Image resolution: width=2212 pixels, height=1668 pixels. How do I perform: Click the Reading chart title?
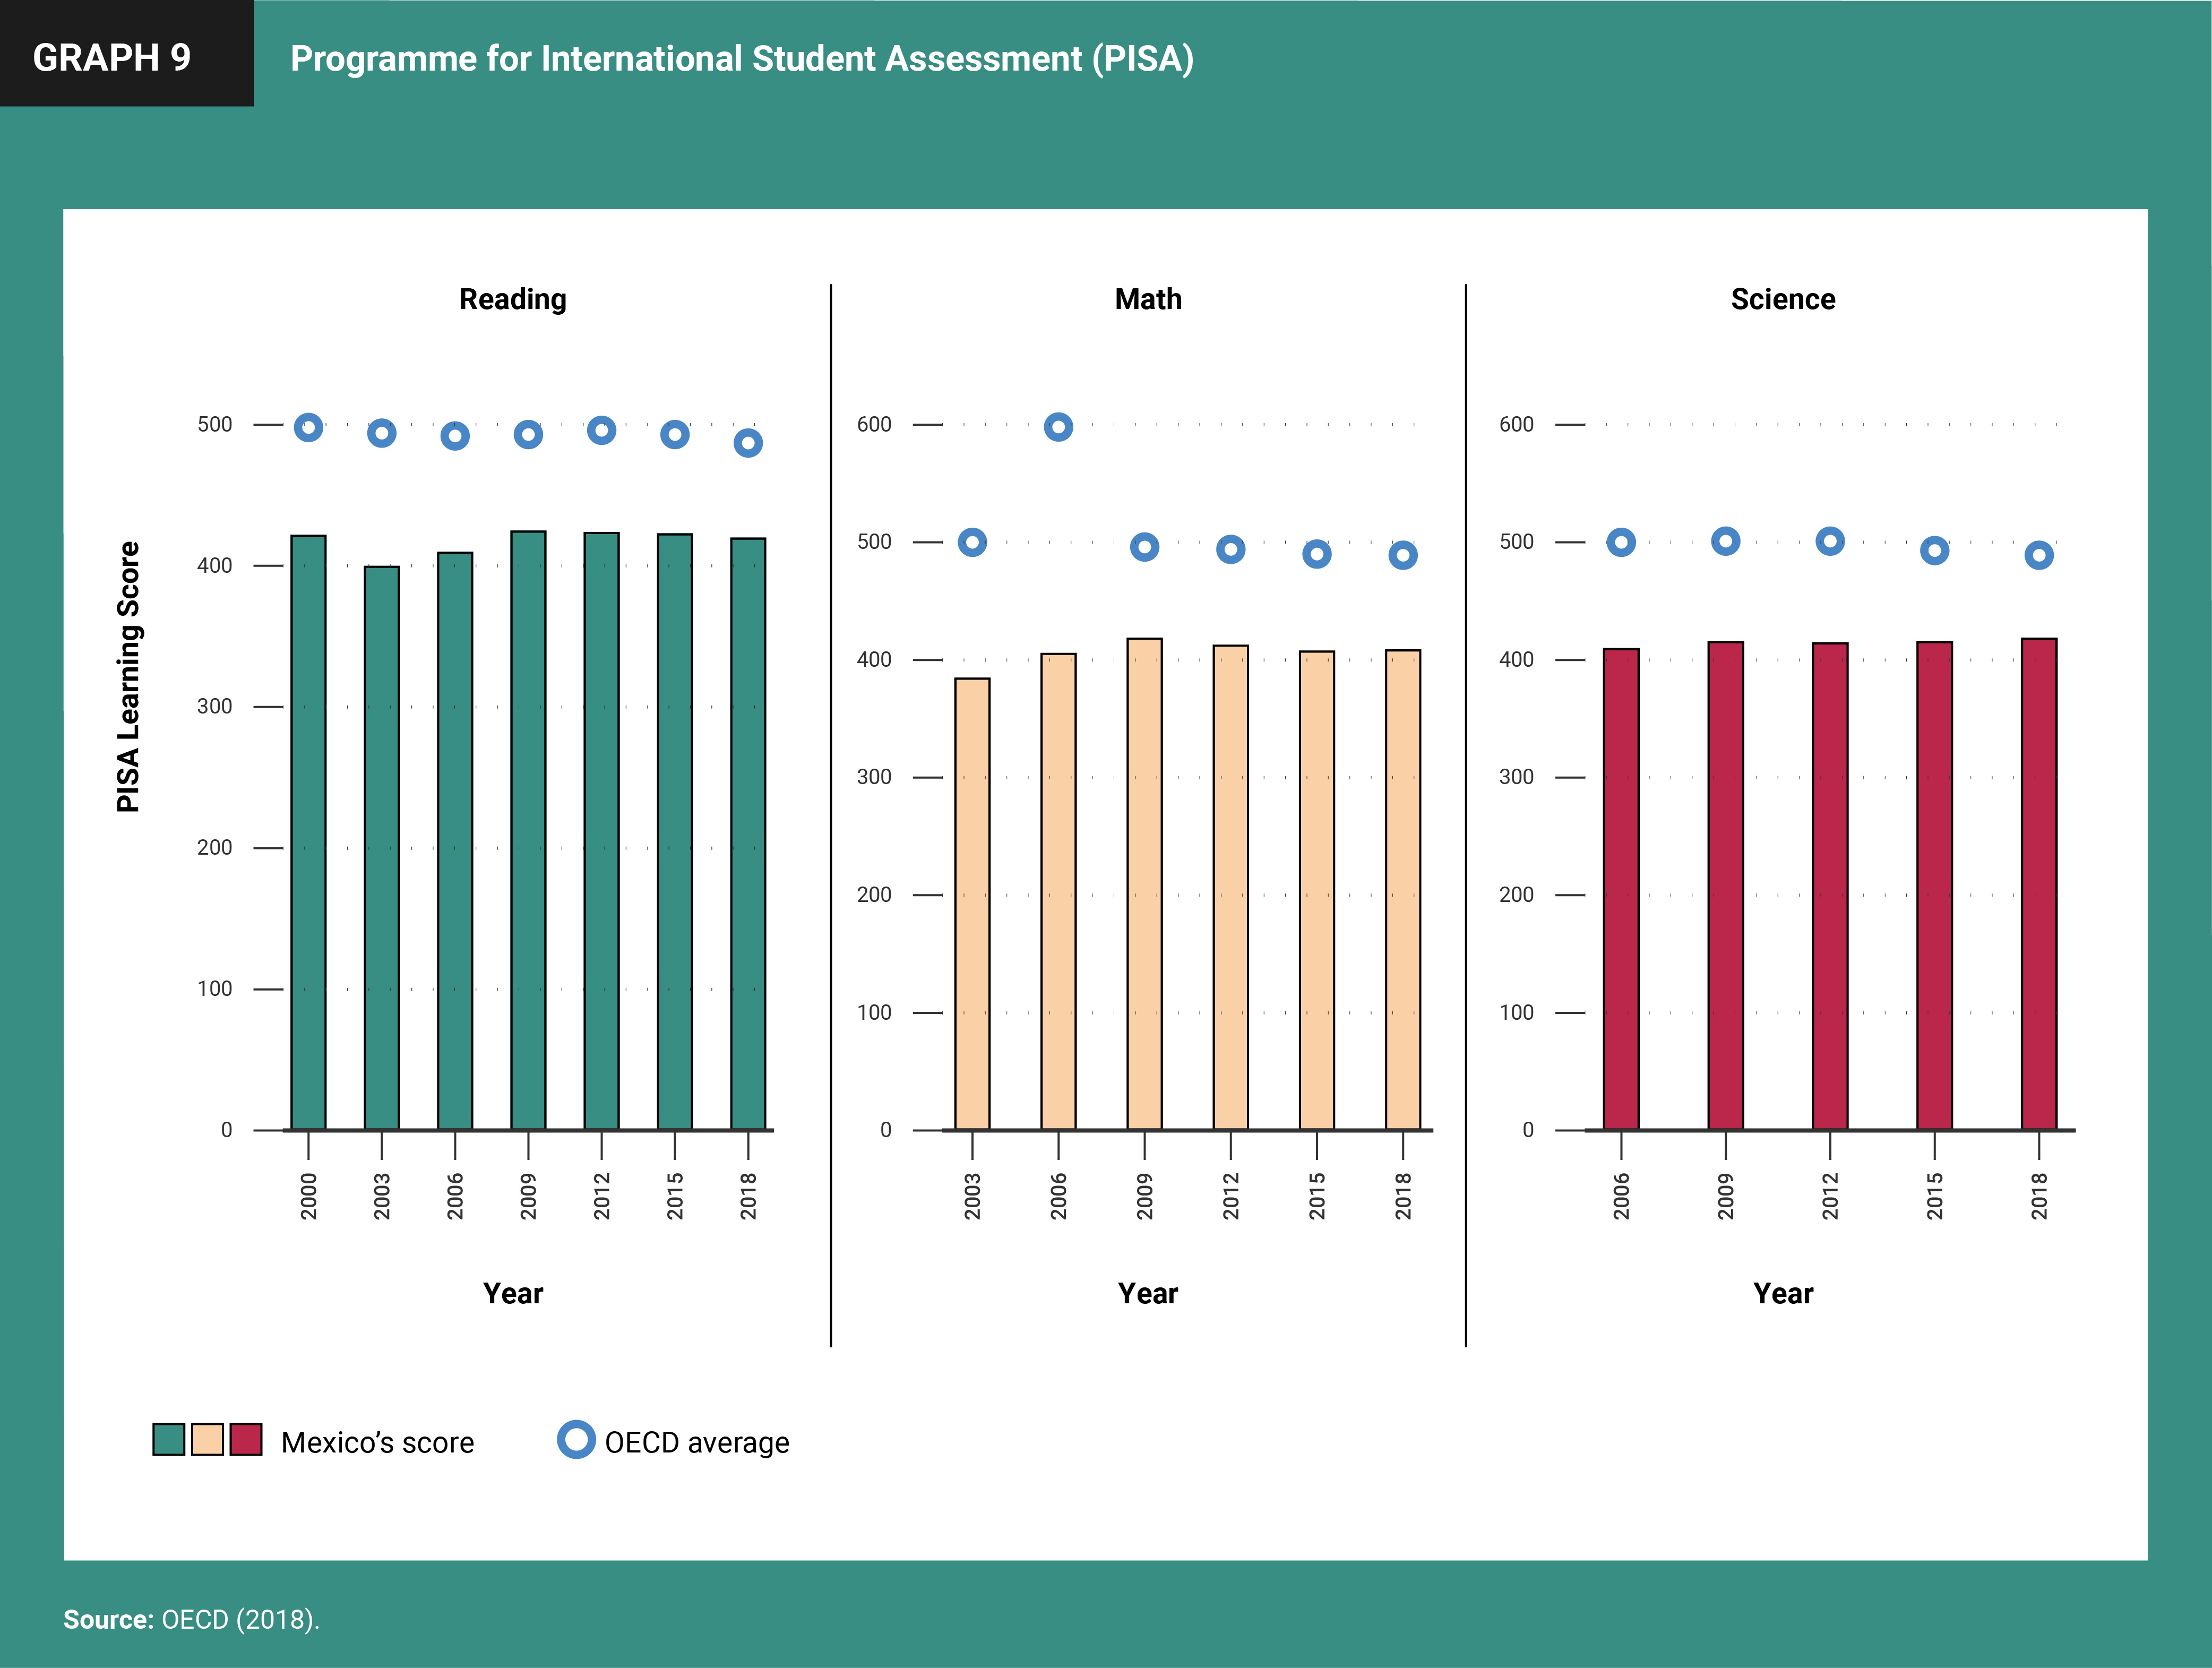(512, 299)
